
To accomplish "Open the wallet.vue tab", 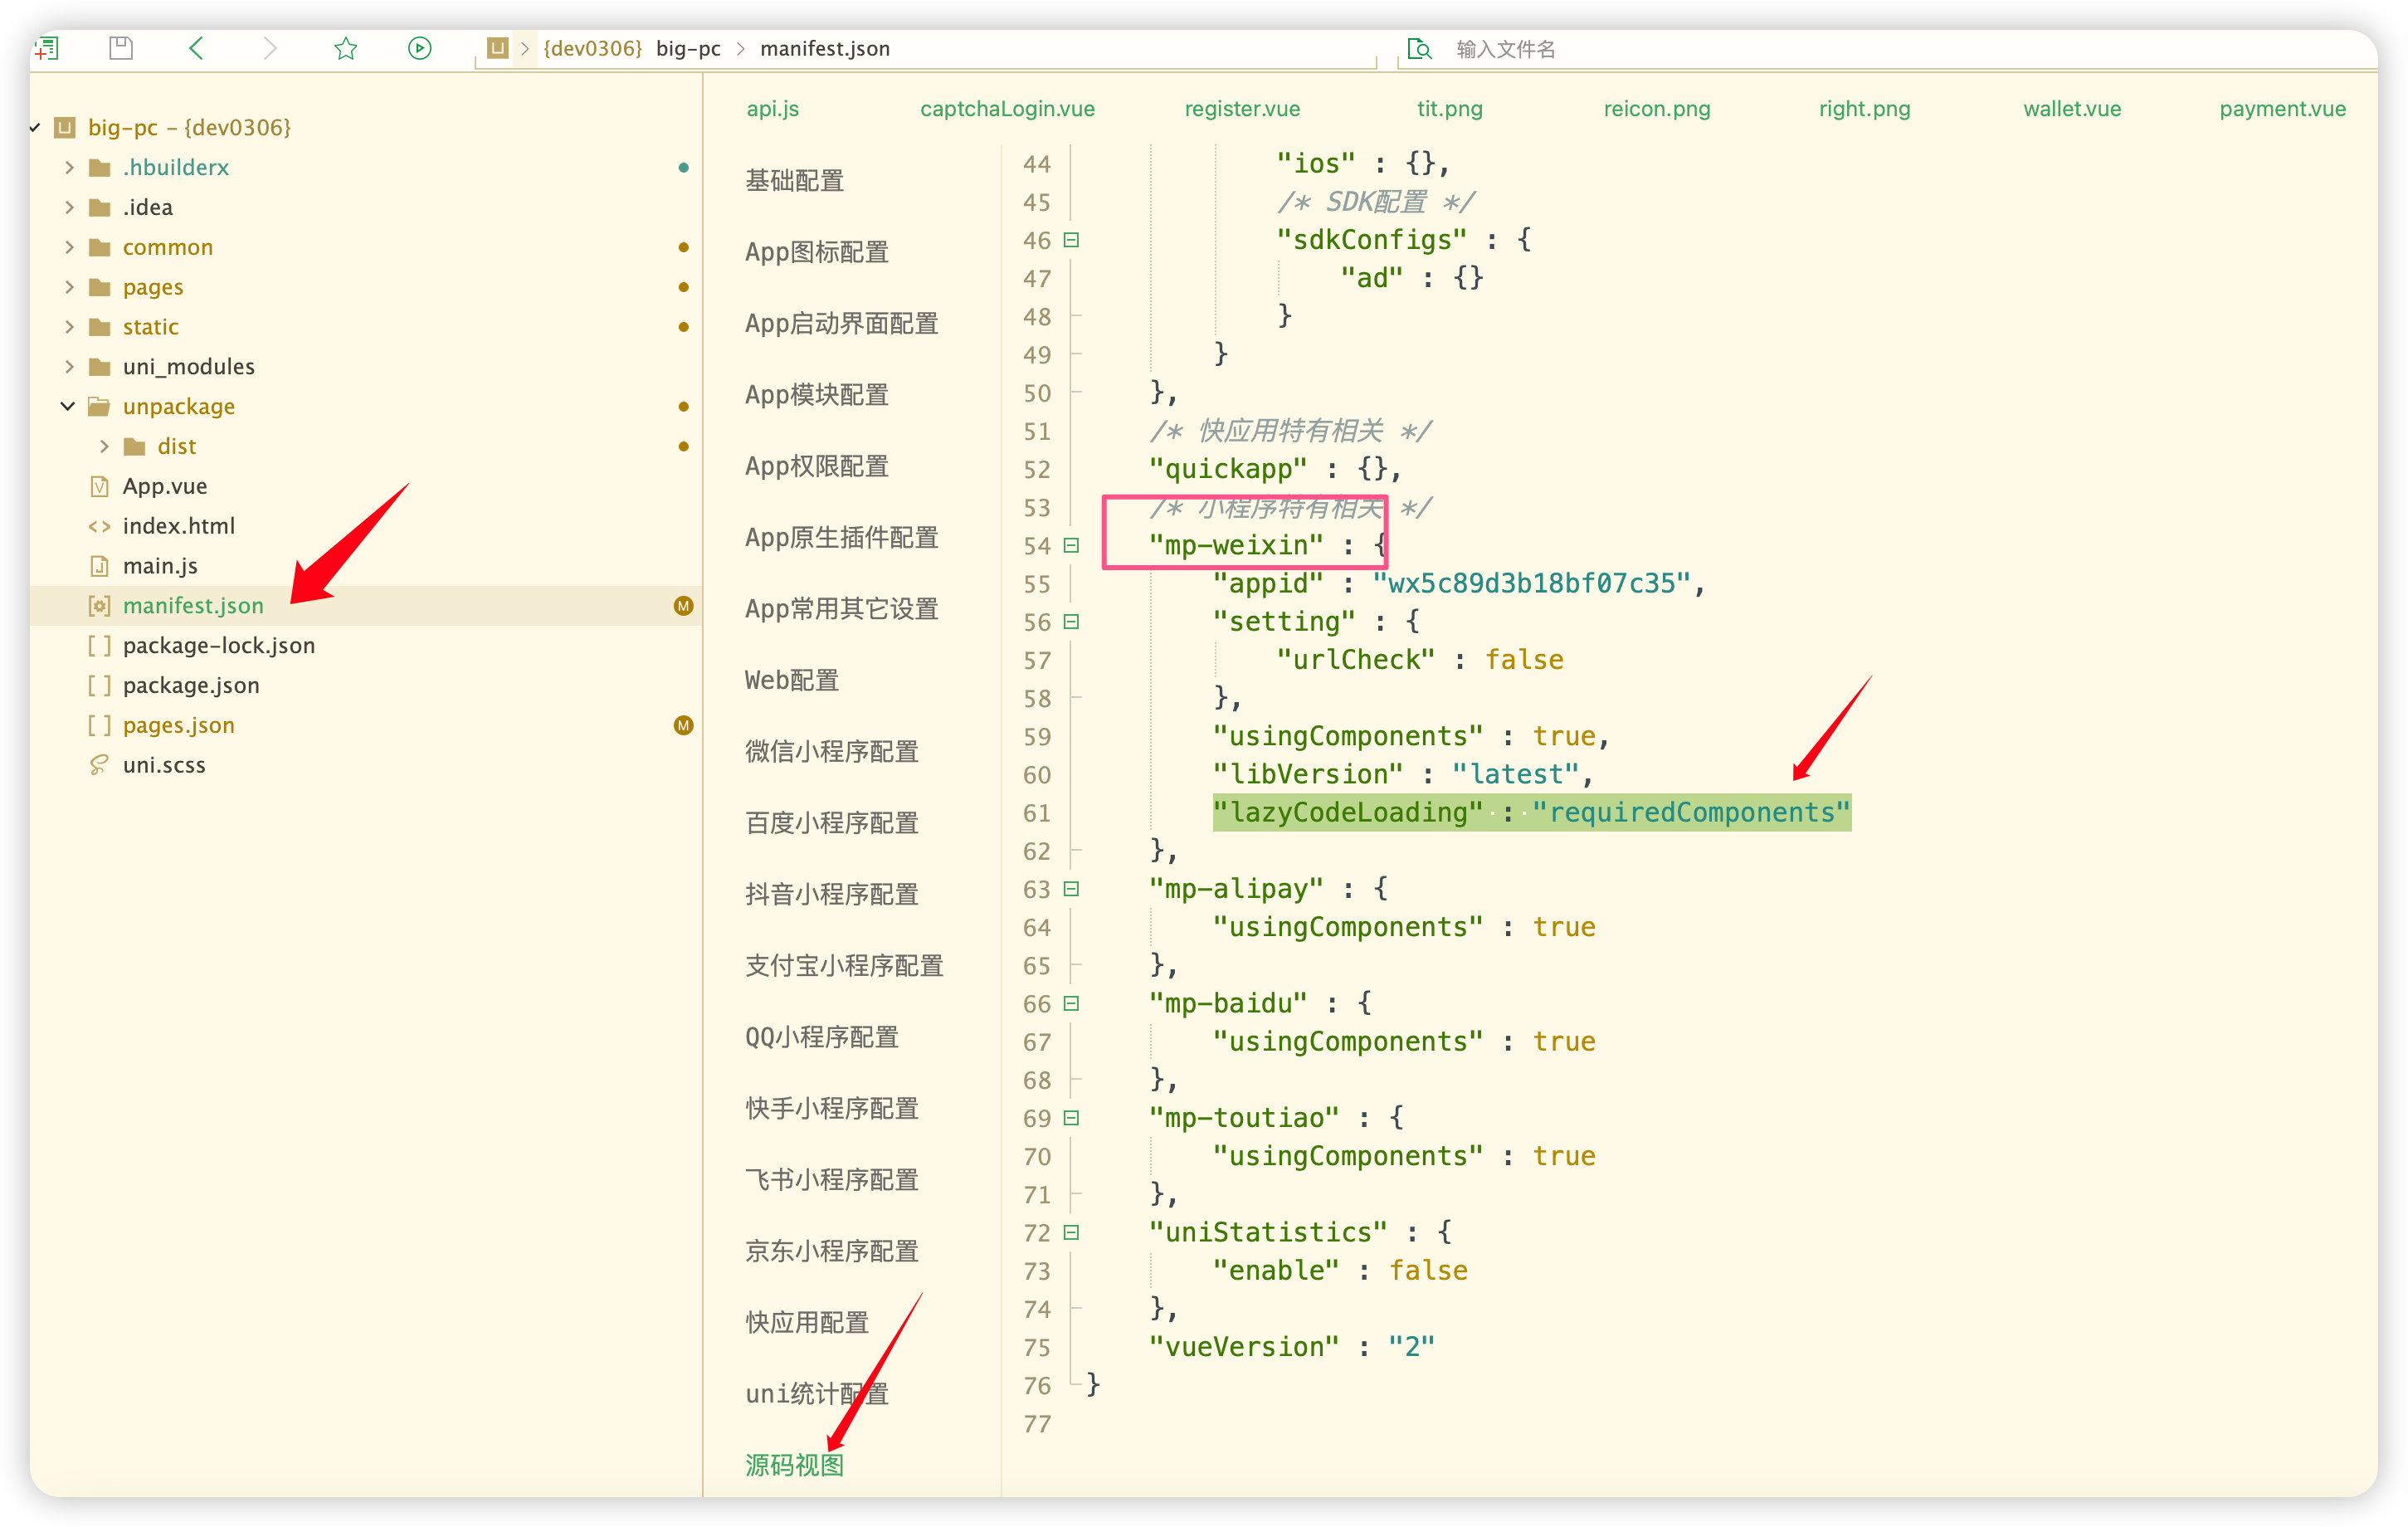I will (2071, 109).
